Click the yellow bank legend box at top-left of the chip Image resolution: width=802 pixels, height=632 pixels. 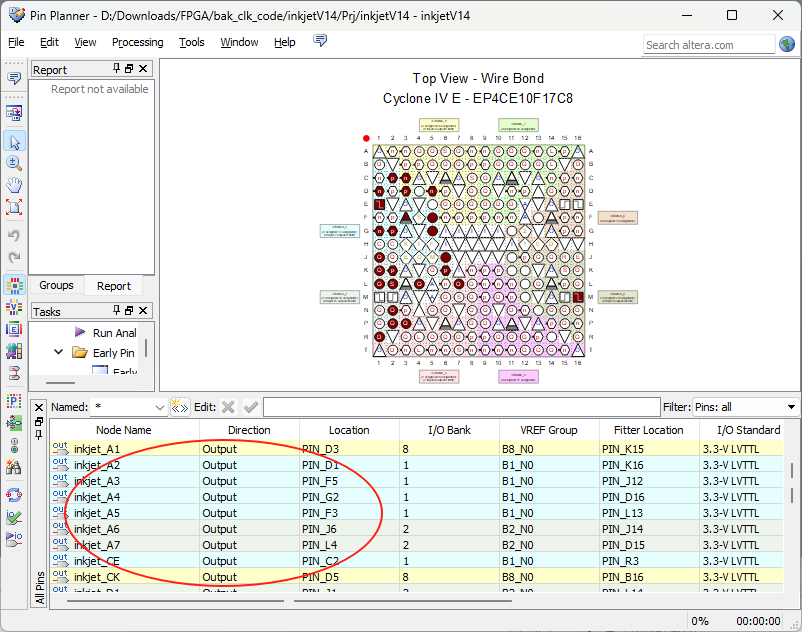tap(439, 125)
